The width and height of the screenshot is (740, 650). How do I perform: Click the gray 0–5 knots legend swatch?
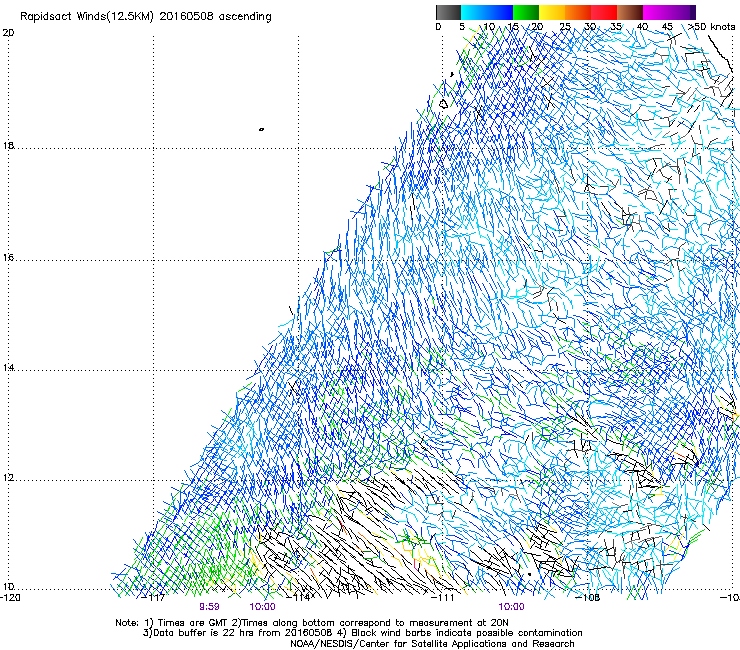448,12
